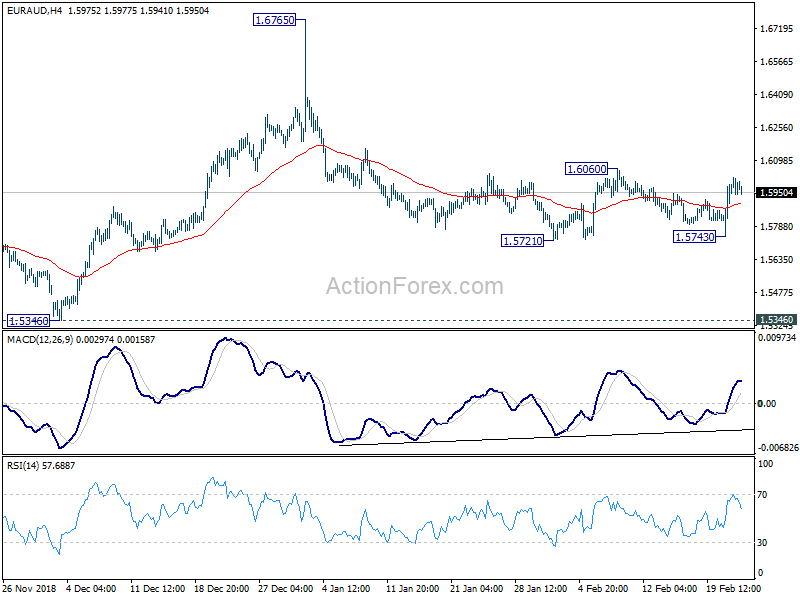Viewport: 800px width, 600px height.
Task: Click the 1.53460 bottom price label on chart
Action: (29, 321)
